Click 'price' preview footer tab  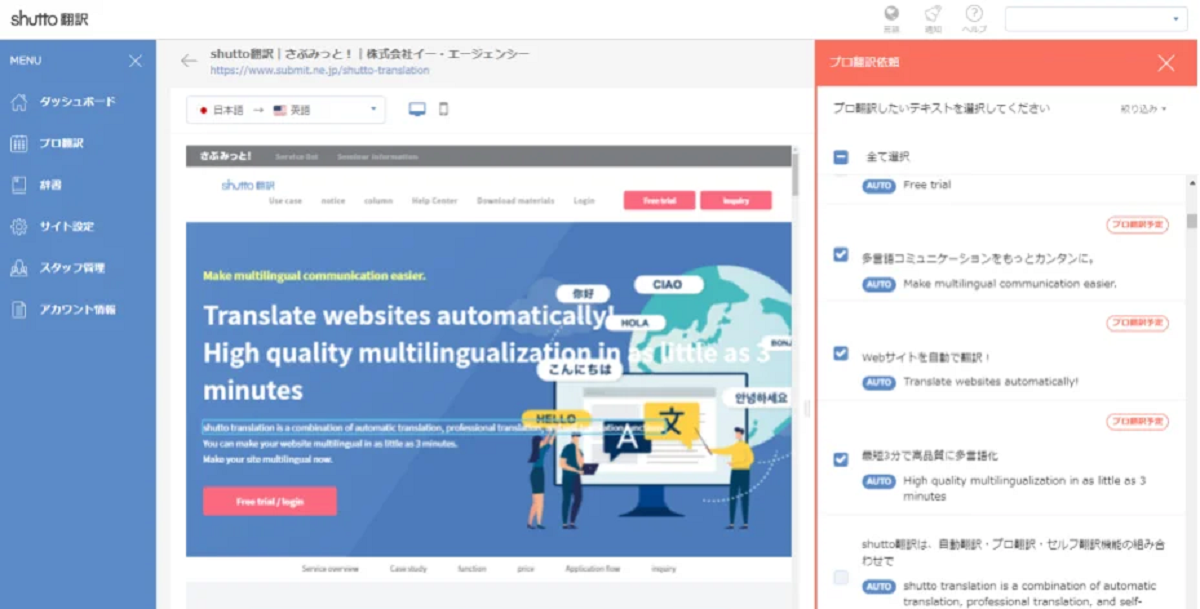coord(526,569)
